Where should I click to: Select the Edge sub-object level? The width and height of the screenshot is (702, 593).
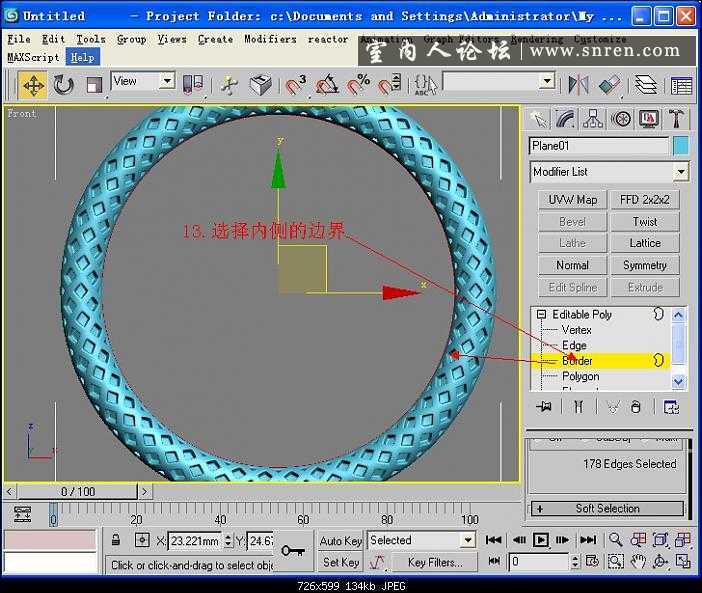coord(574,346)
